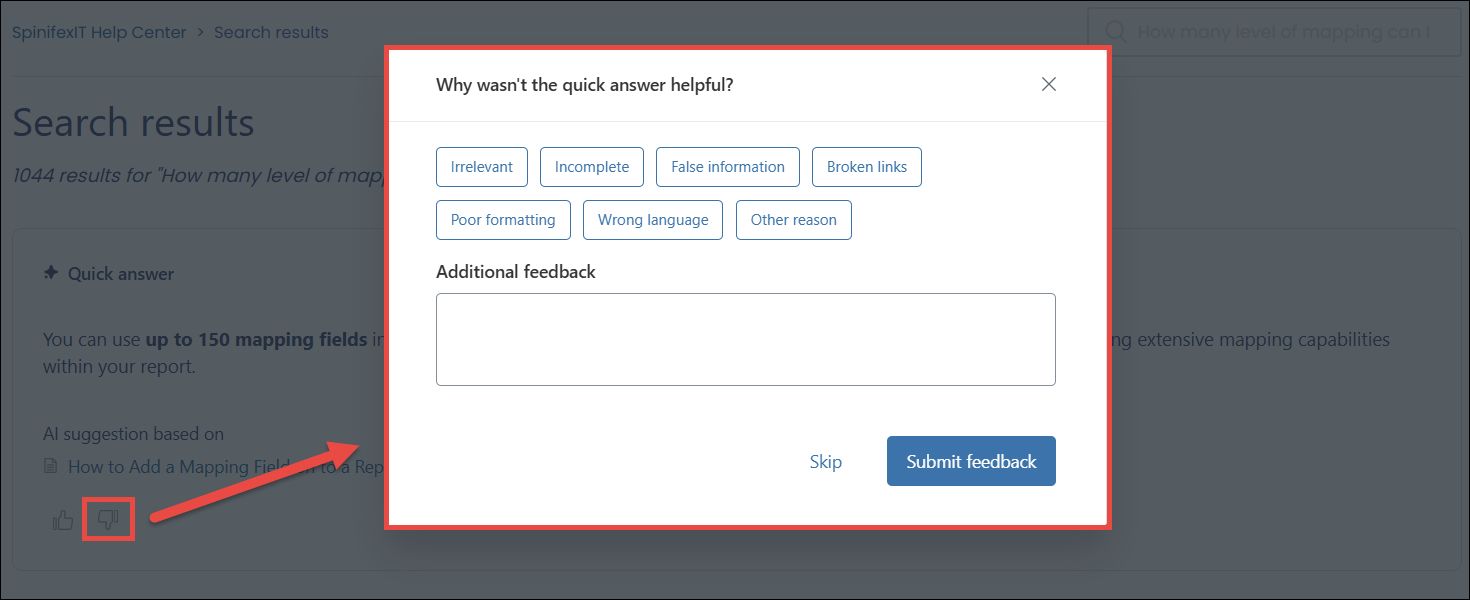Pick the Wrong language reason
The height and width of the screenshot is (600, 1470).
[x=653, y=220]
